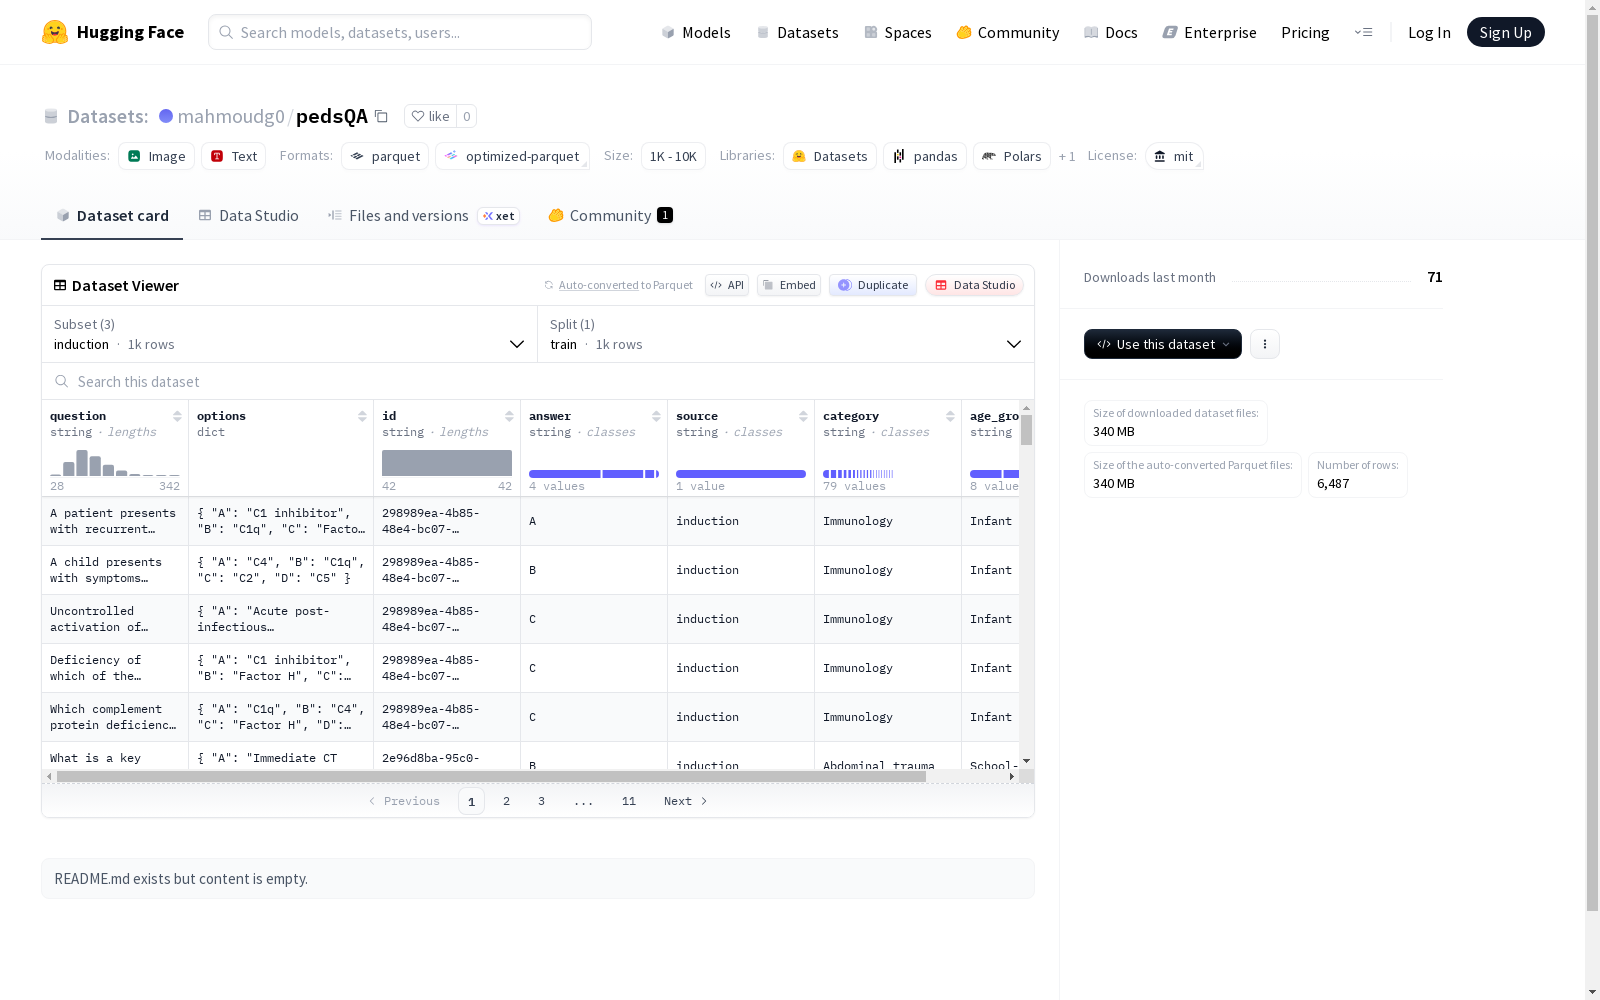1600x1000 pixels.
Task: Duplicate the dataset
Action: coord(873,285)
